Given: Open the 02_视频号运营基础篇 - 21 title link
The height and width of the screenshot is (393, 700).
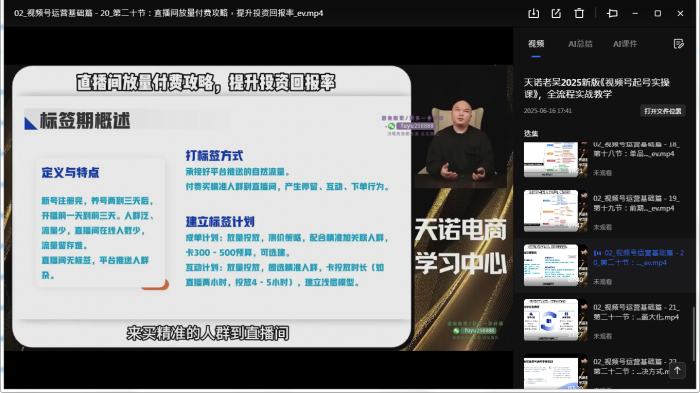Looking at the screenshot, I should coord(636,312).
